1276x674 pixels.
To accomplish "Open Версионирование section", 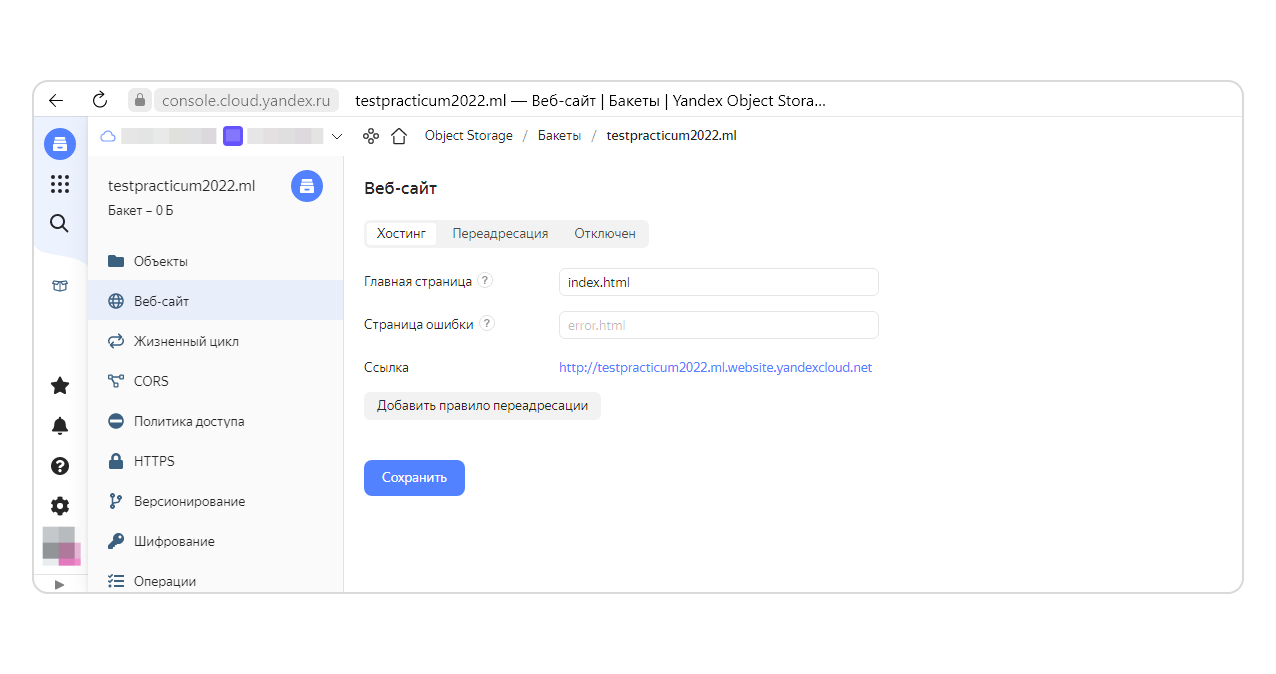I will pyautogui.click(x=216, y=501).
